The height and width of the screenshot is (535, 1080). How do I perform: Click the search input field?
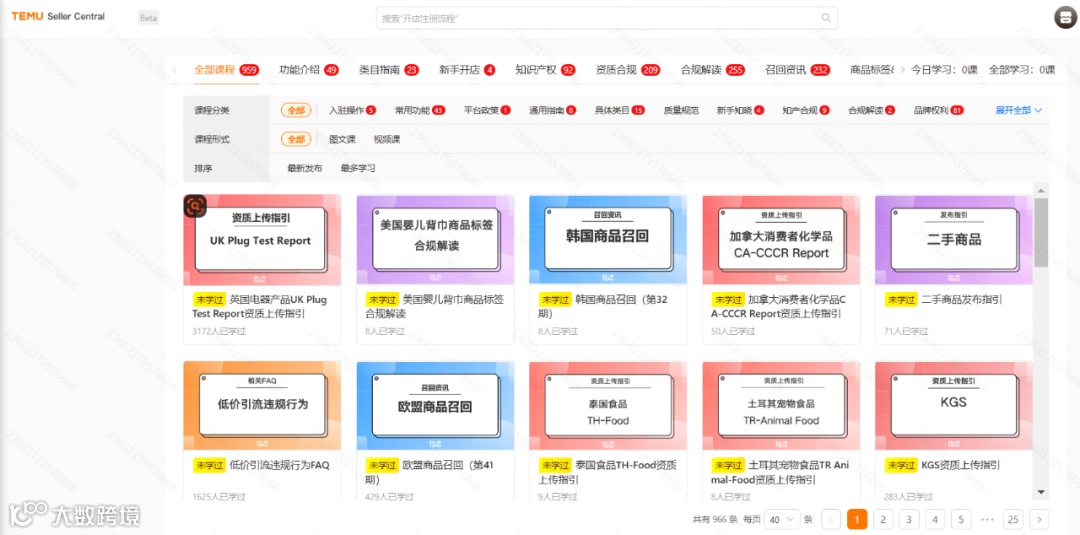tap(606, 19)
